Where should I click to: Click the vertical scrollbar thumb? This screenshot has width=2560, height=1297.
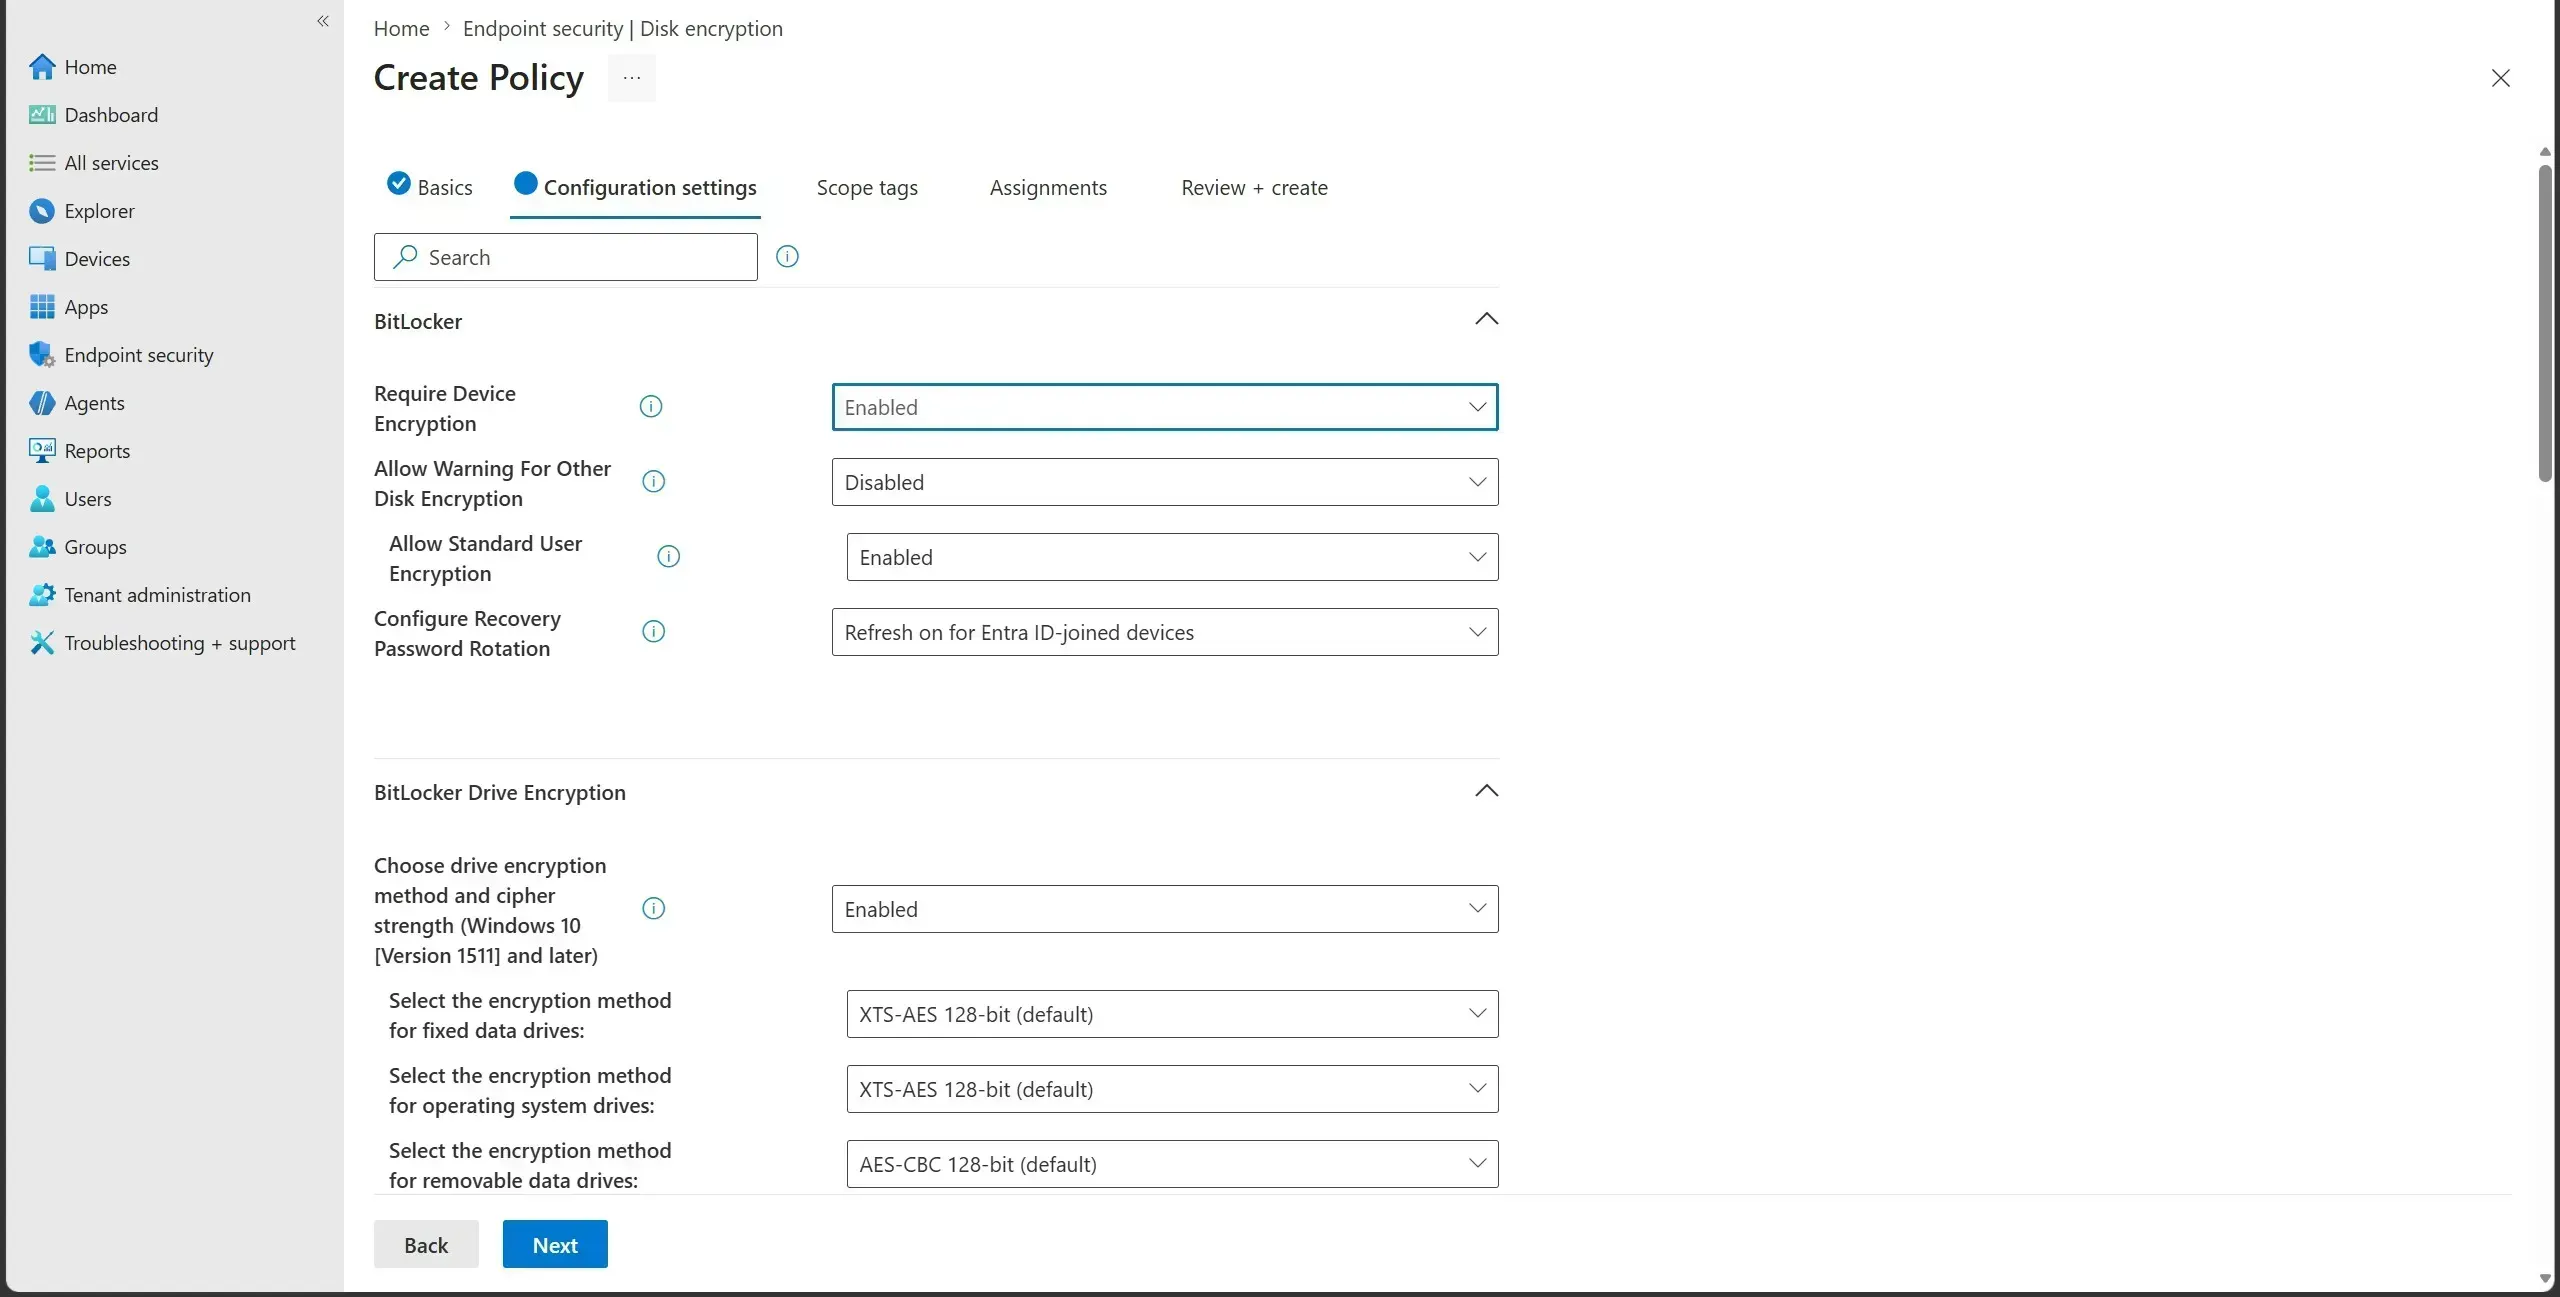click(x=2545, y=324)
